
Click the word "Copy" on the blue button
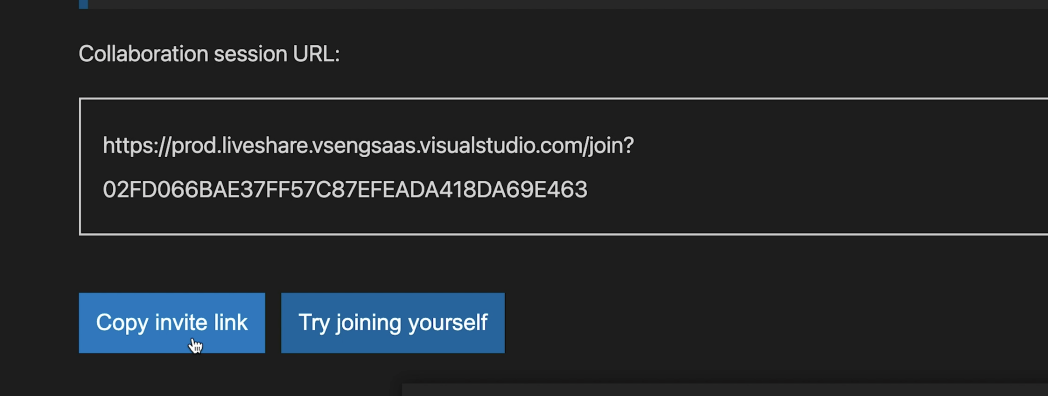coord(122,323)
